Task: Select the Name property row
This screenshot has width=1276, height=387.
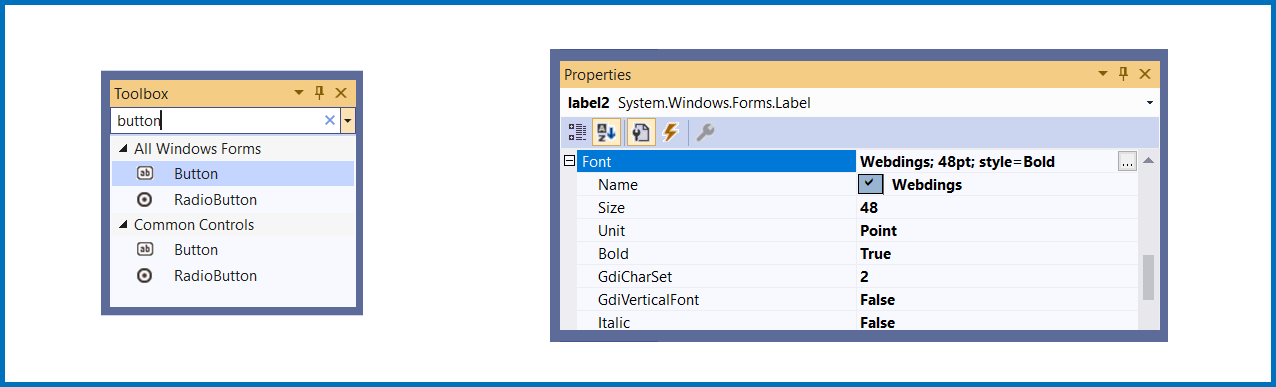Action: (x=857, y=184)
